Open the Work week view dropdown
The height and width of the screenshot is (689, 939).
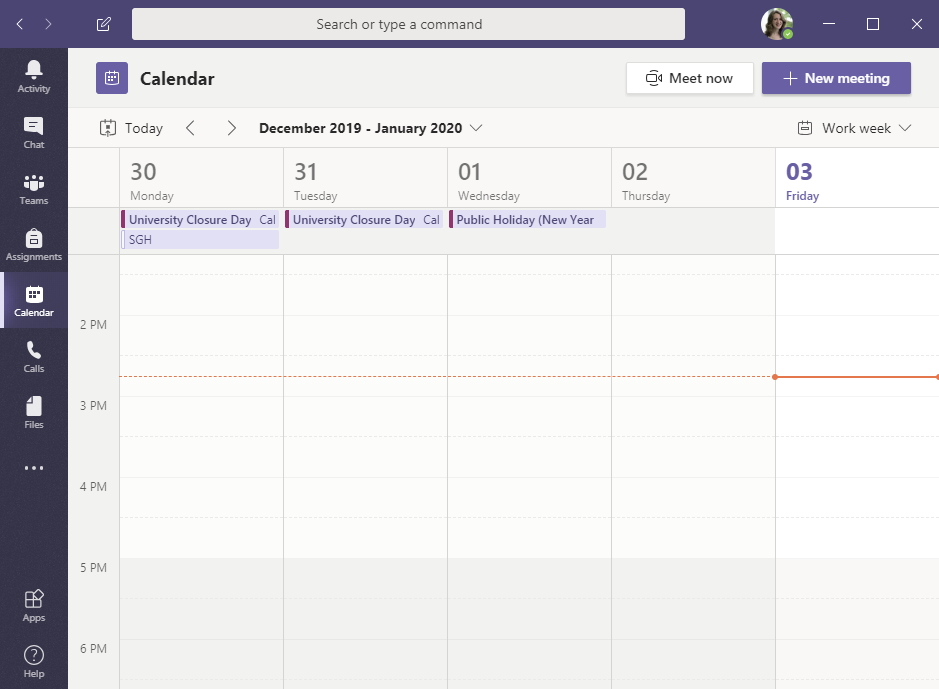[x=855, y=128]
